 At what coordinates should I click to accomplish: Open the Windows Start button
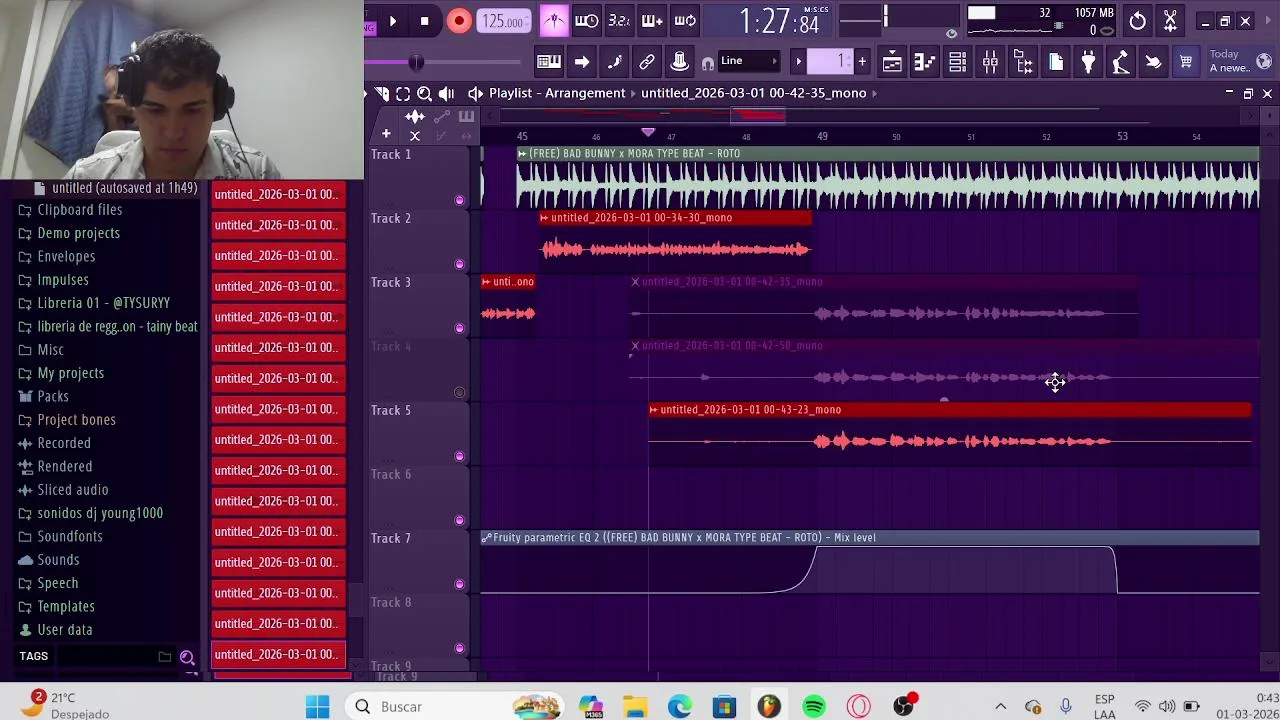pos(318,707)
